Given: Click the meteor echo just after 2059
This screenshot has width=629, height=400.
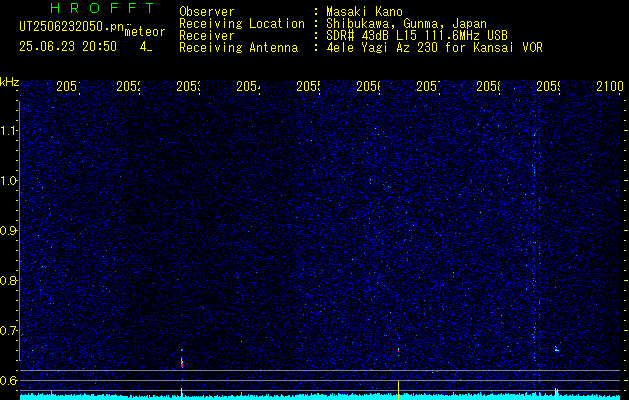Looking at the screenshot, I should click(x=556, y=349).
